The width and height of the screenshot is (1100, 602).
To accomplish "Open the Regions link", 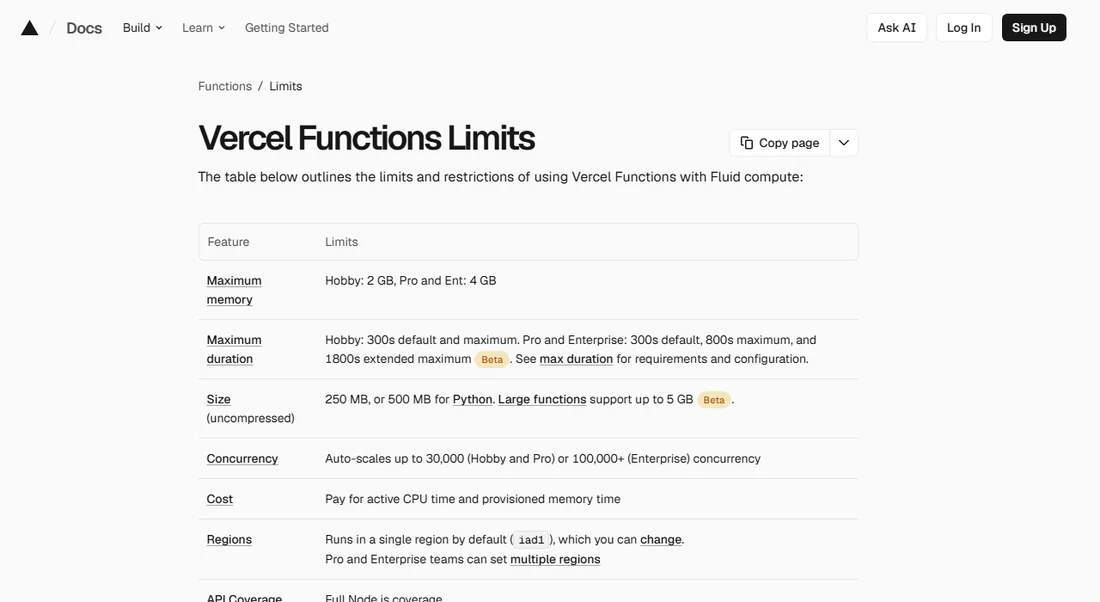I will point(229,539).
